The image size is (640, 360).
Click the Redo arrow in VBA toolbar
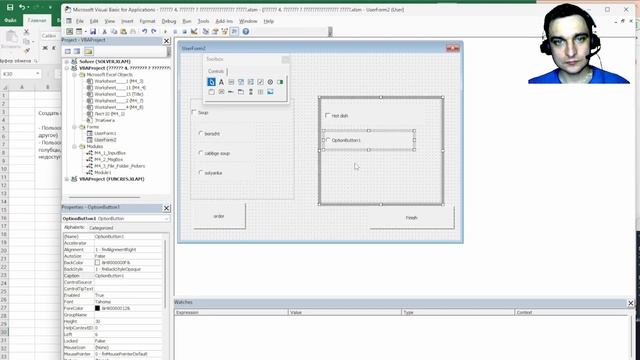(x=154, y=31)
